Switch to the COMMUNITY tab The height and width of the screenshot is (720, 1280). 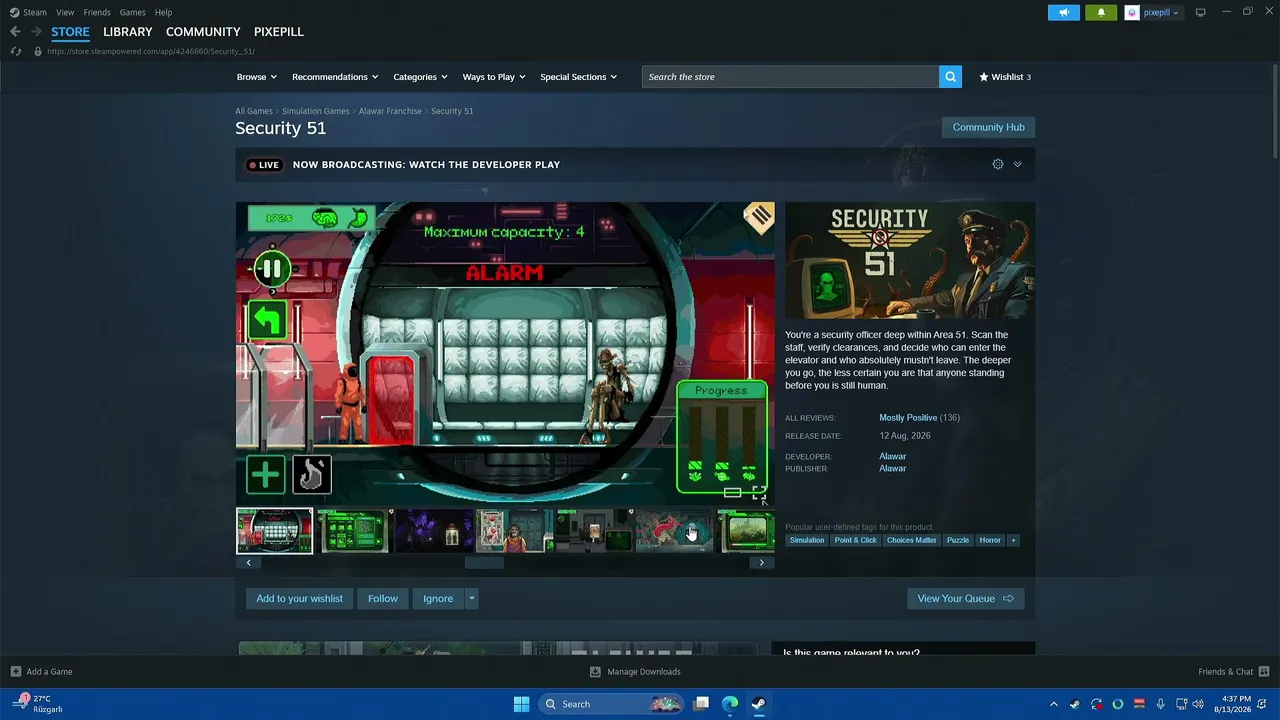coord(203,32)
